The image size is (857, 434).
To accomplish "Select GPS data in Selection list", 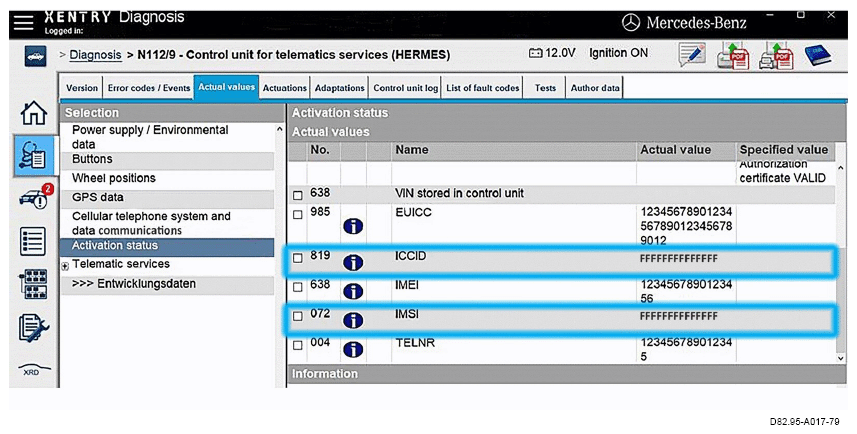I will click(x=167, y=198).
